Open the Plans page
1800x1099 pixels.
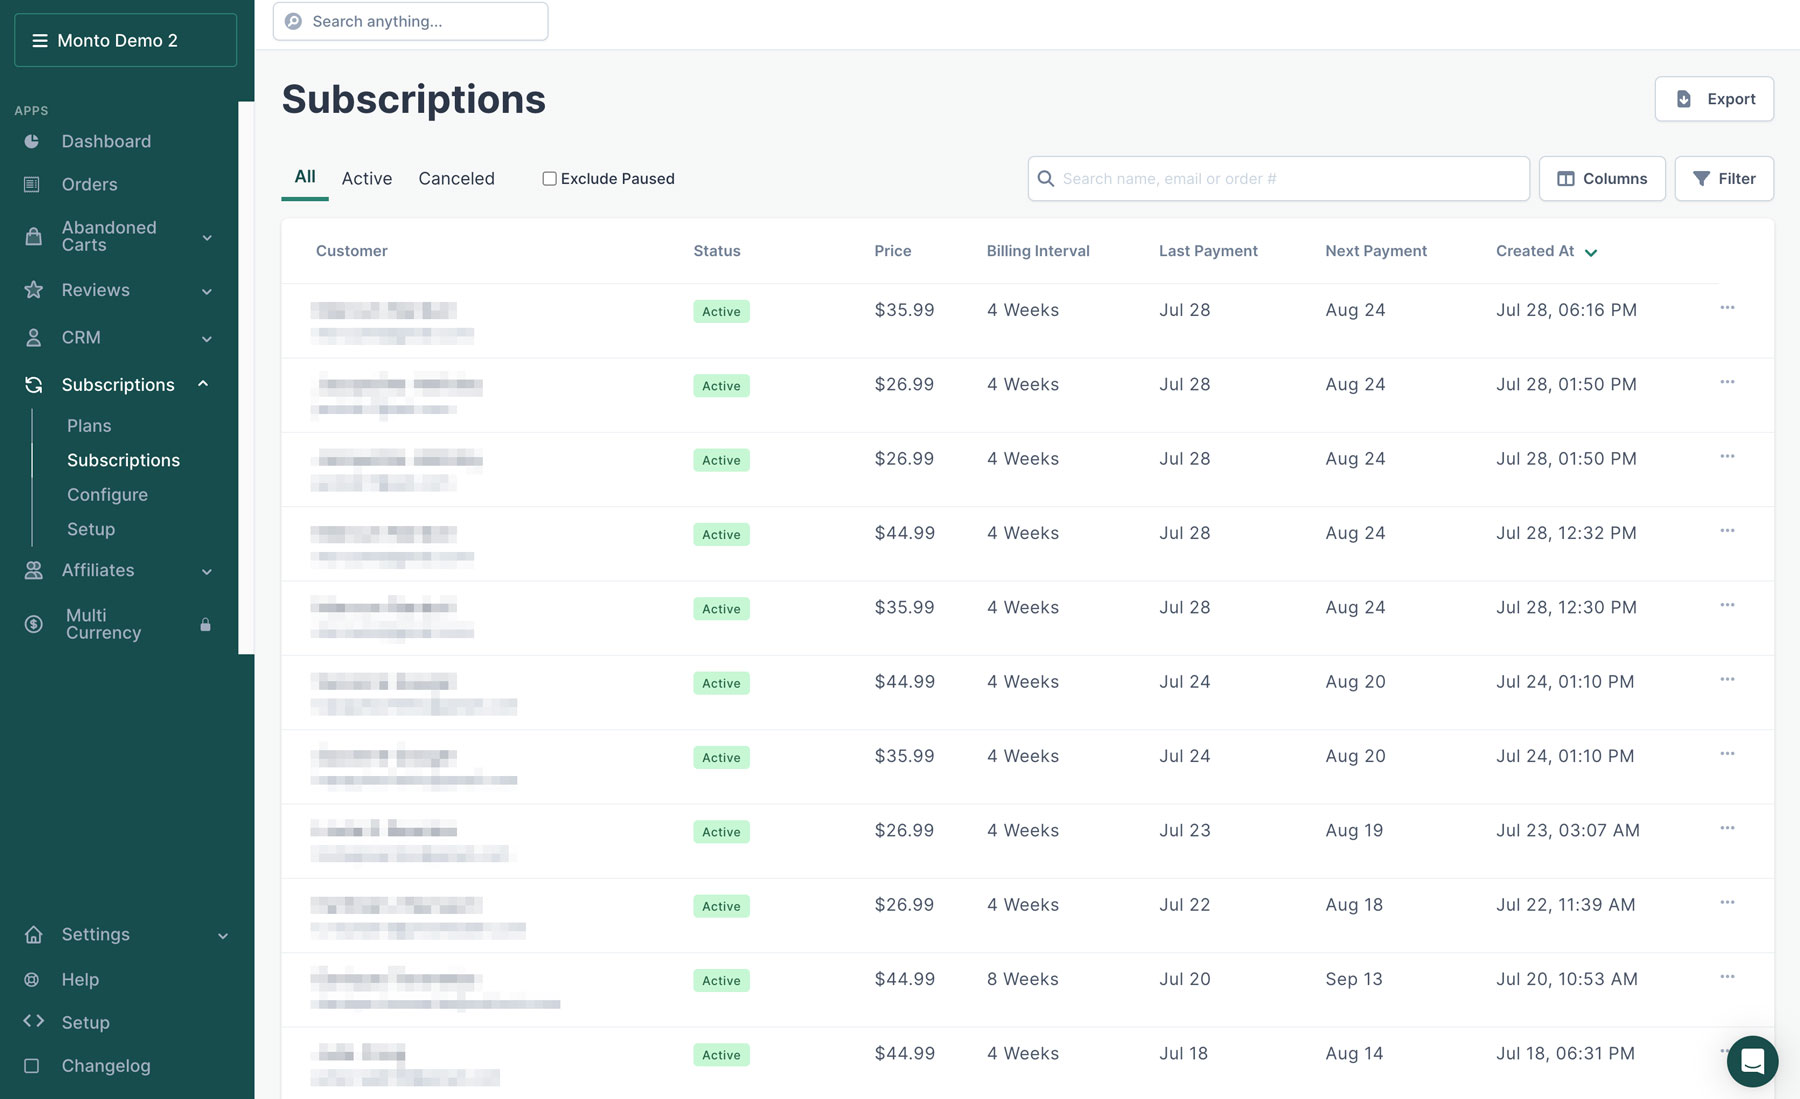click(89, 425)
